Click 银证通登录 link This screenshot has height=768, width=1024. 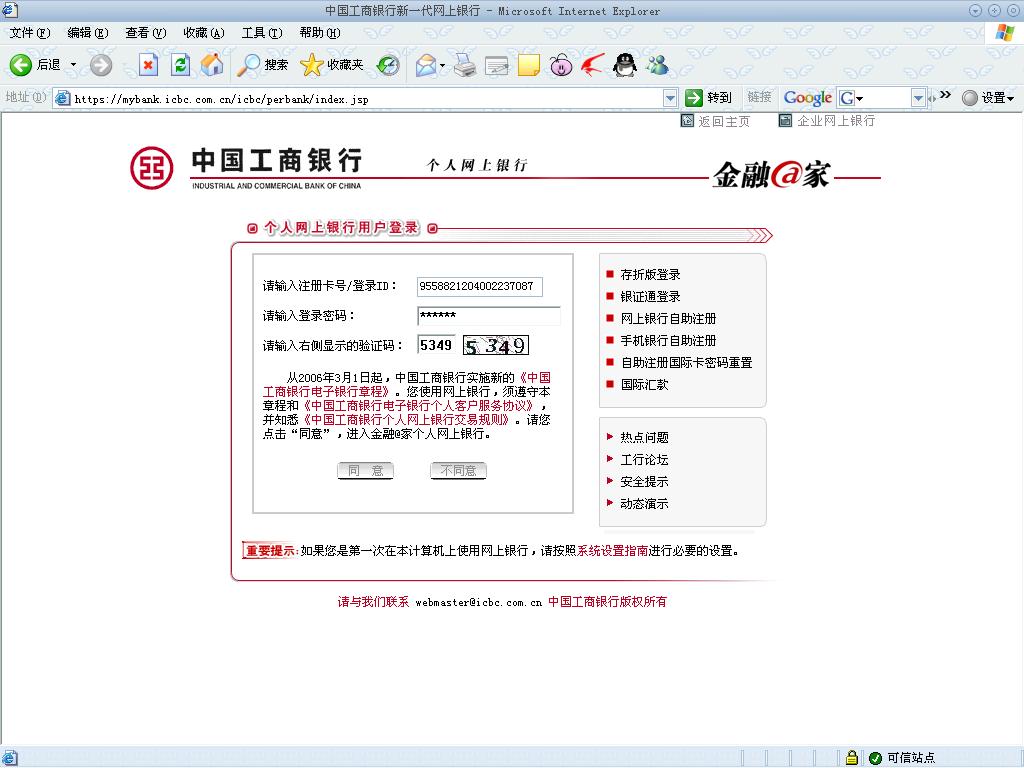click(x=650, y=296)
